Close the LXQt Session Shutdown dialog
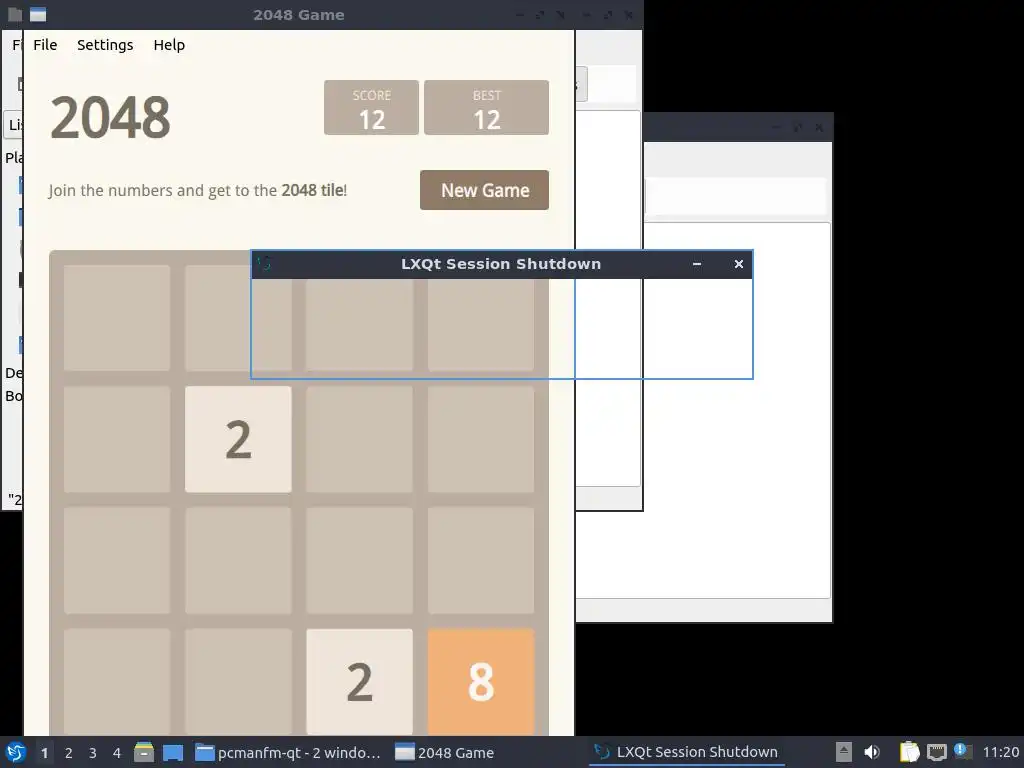 pyautogui.click(x=739, y=264)
